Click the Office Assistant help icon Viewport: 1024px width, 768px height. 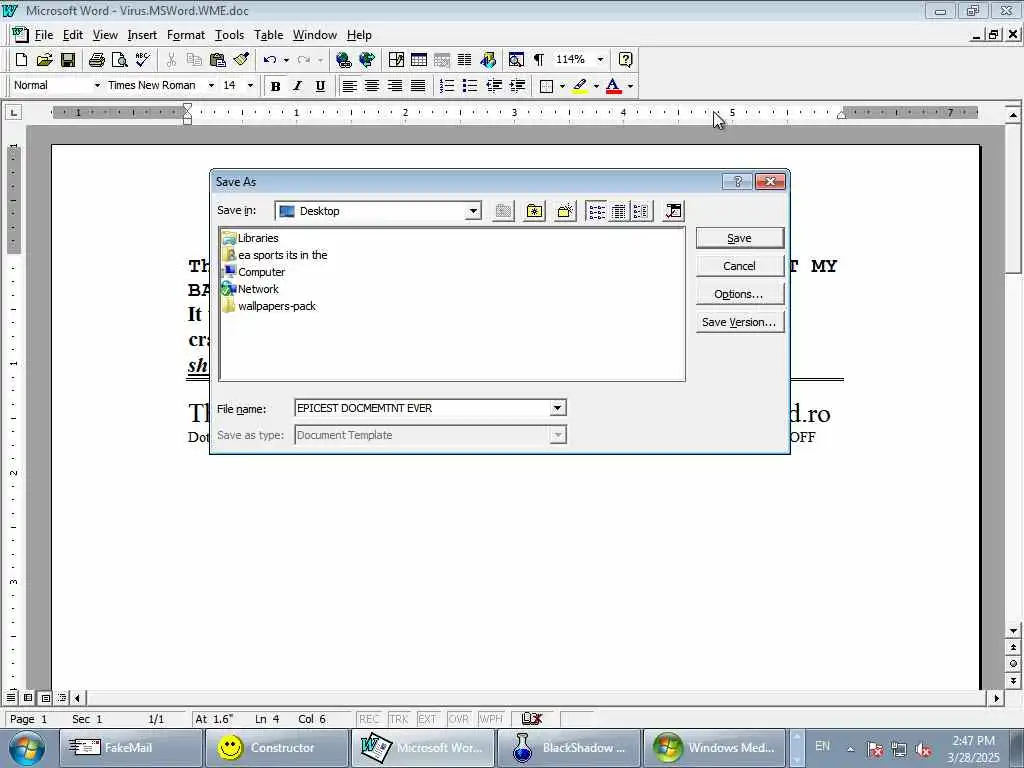[x=625, y=60]
